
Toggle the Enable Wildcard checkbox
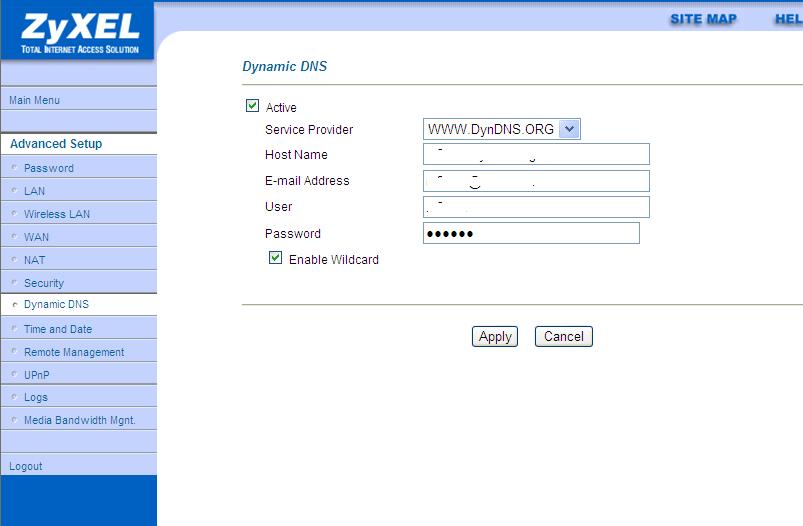(x=276, y=258)
